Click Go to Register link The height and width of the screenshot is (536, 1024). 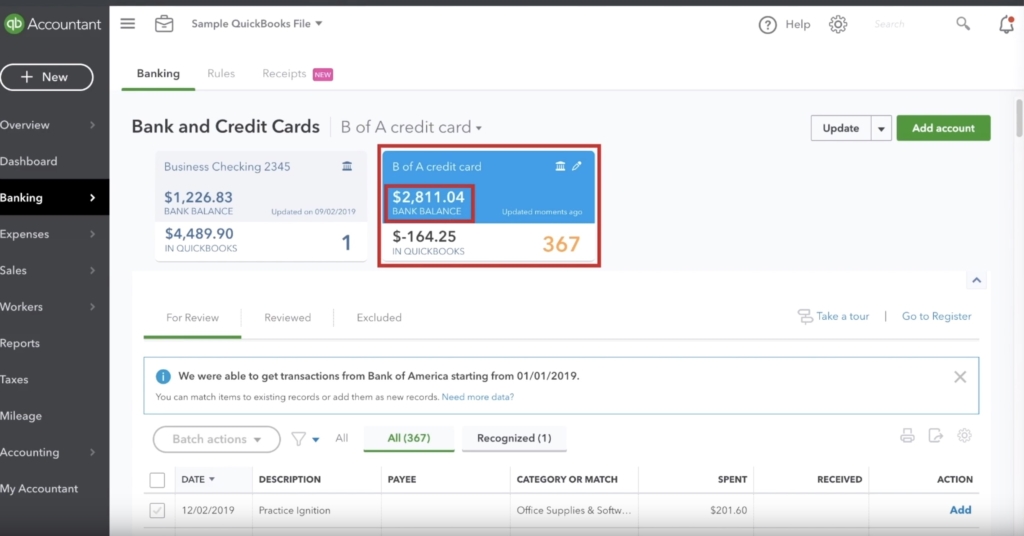coord(936,316)
